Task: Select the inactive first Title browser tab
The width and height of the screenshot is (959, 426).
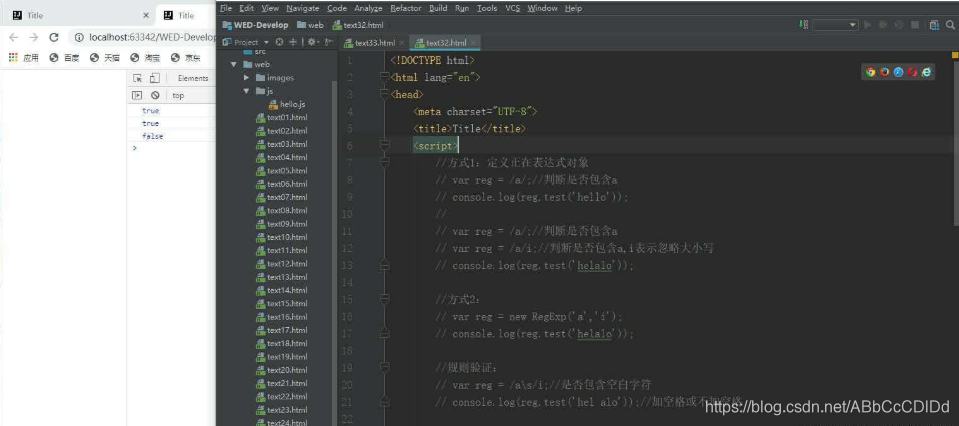Action: click(x=80, y=15)
